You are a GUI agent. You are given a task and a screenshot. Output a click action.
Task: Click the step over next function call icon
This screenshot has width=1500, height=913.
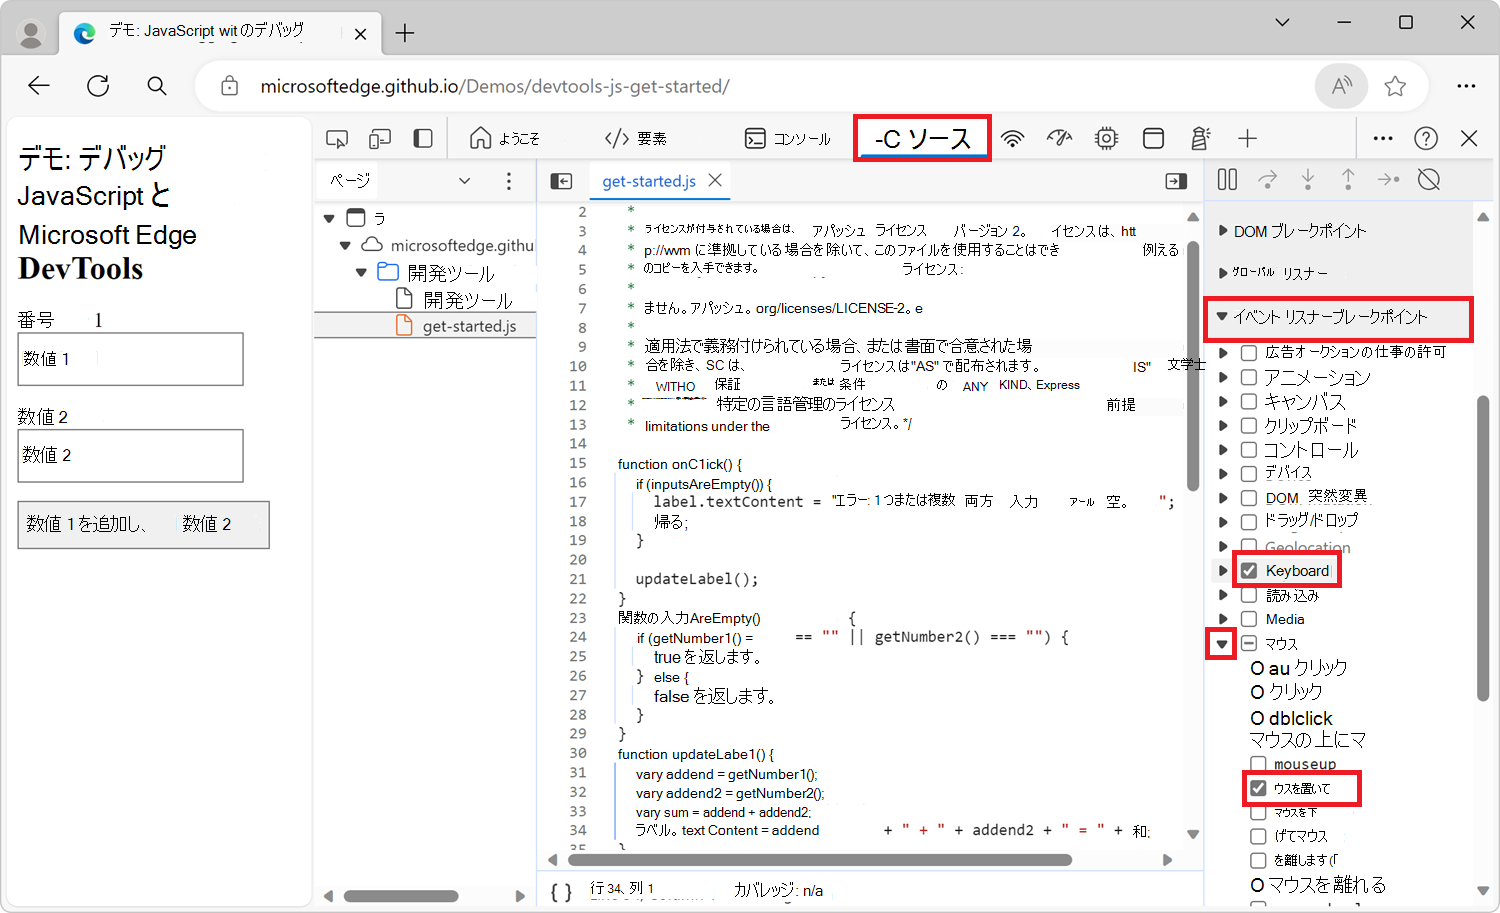1268,180
